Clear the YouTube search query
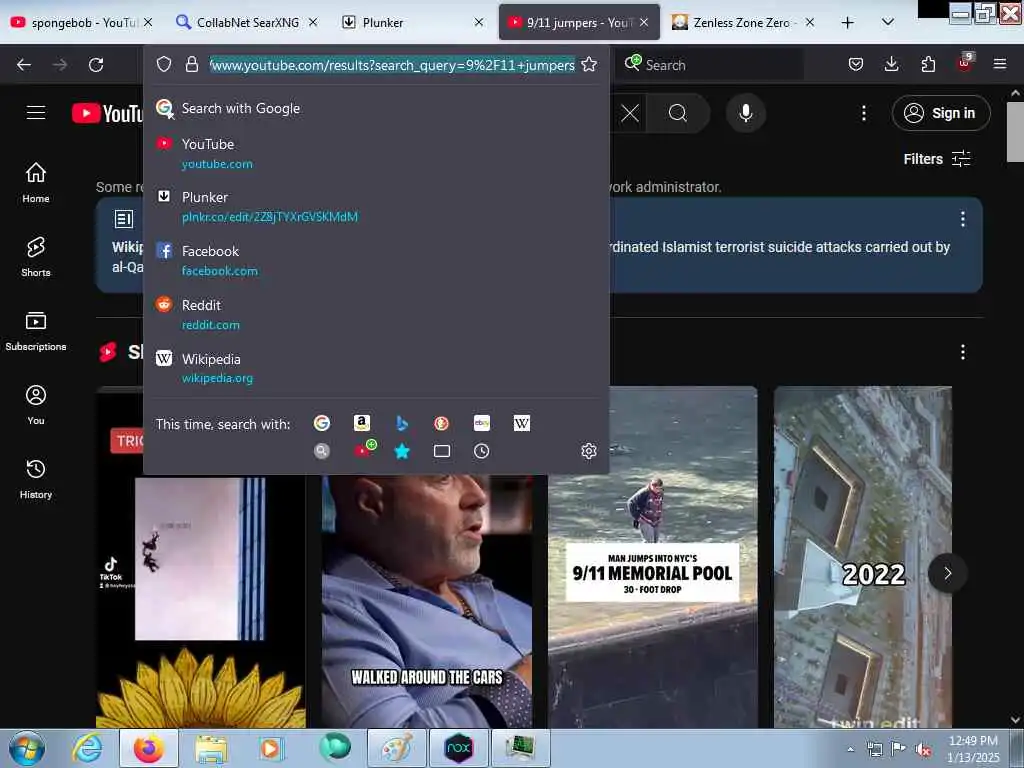Image resolution: width=1024 pixels, height=768 pixels. pyautogui.click(x=630, y=113)
